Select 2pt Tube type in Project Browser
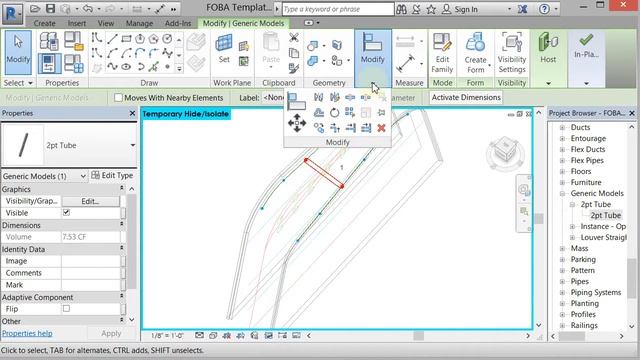 (x=606, y=215)
